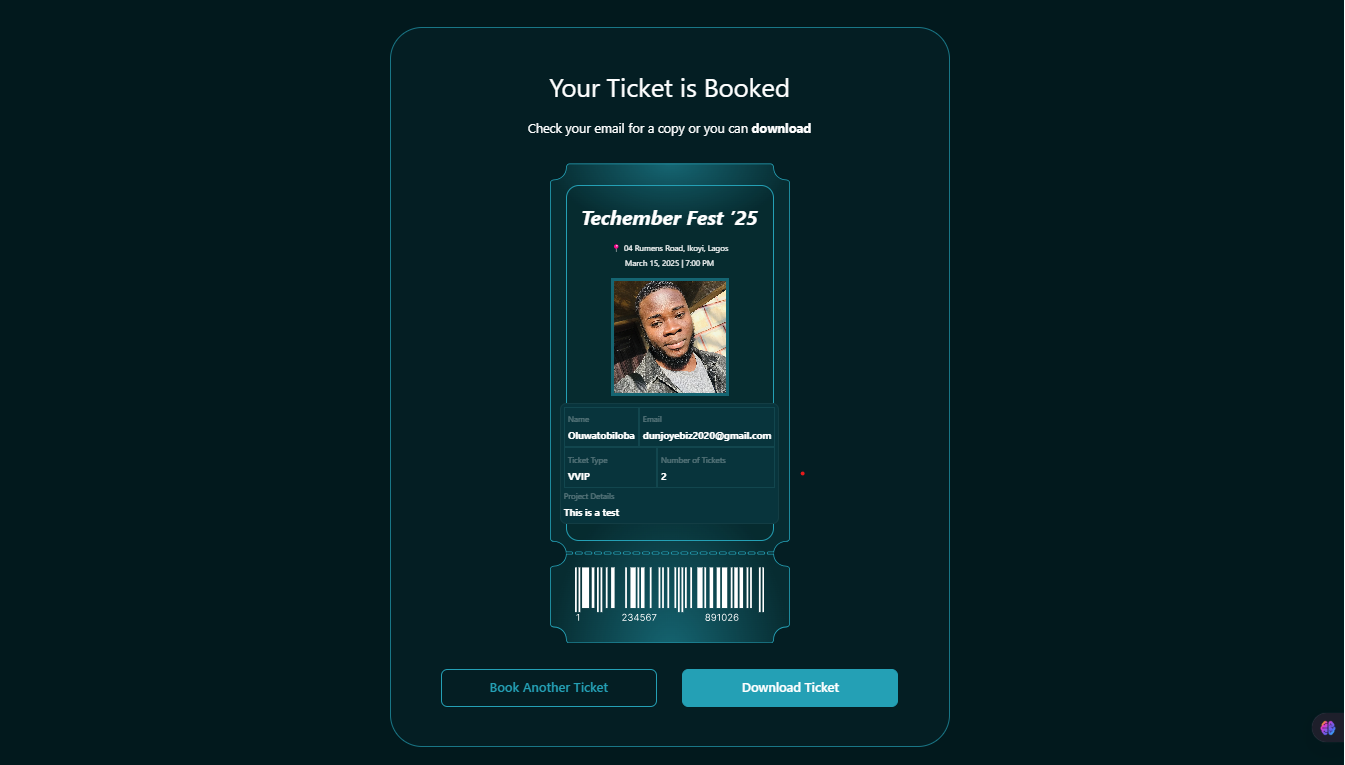Image resolution: width=1345 pixels, height=765 pixels.
Task: Click the attendee profile photo
Action: 670,337
